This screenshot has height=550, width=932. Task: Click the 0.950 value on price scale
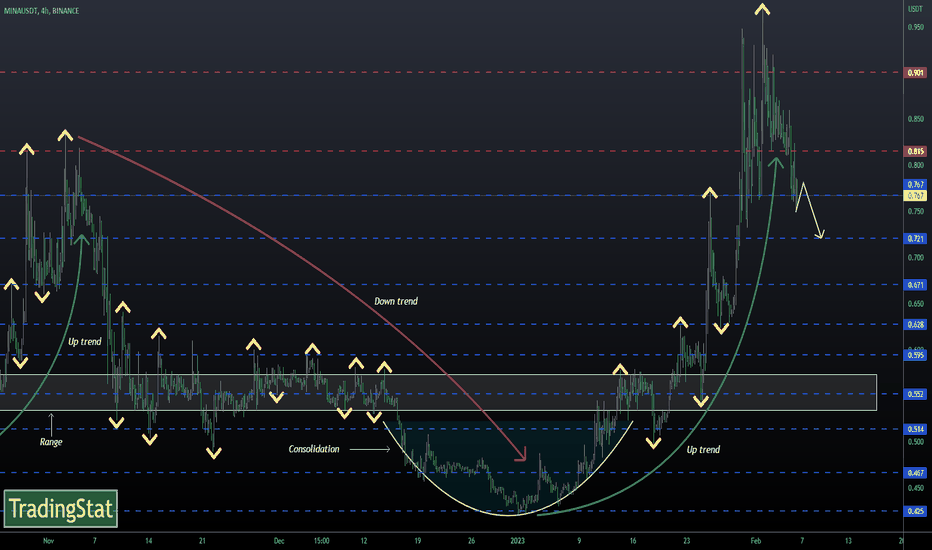click(x=915, y=27)
